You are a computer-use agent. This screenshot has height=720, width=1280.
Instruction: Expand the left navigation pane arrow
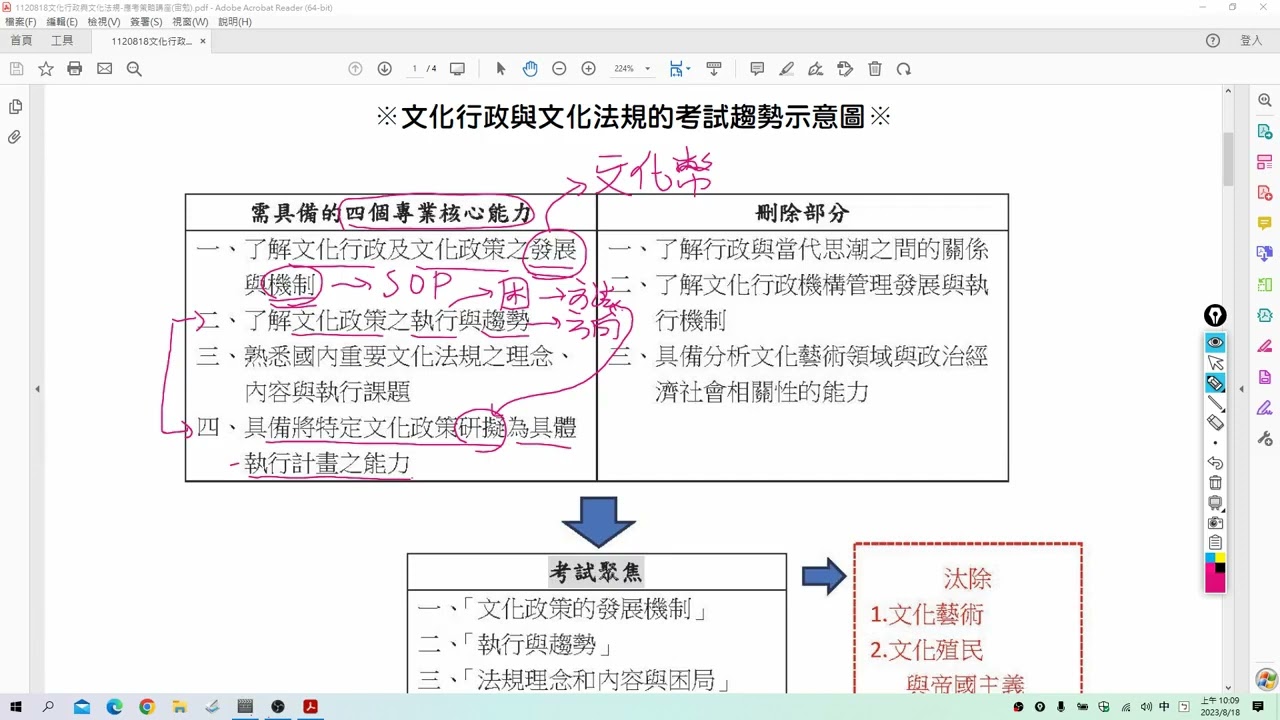point(37,389)
